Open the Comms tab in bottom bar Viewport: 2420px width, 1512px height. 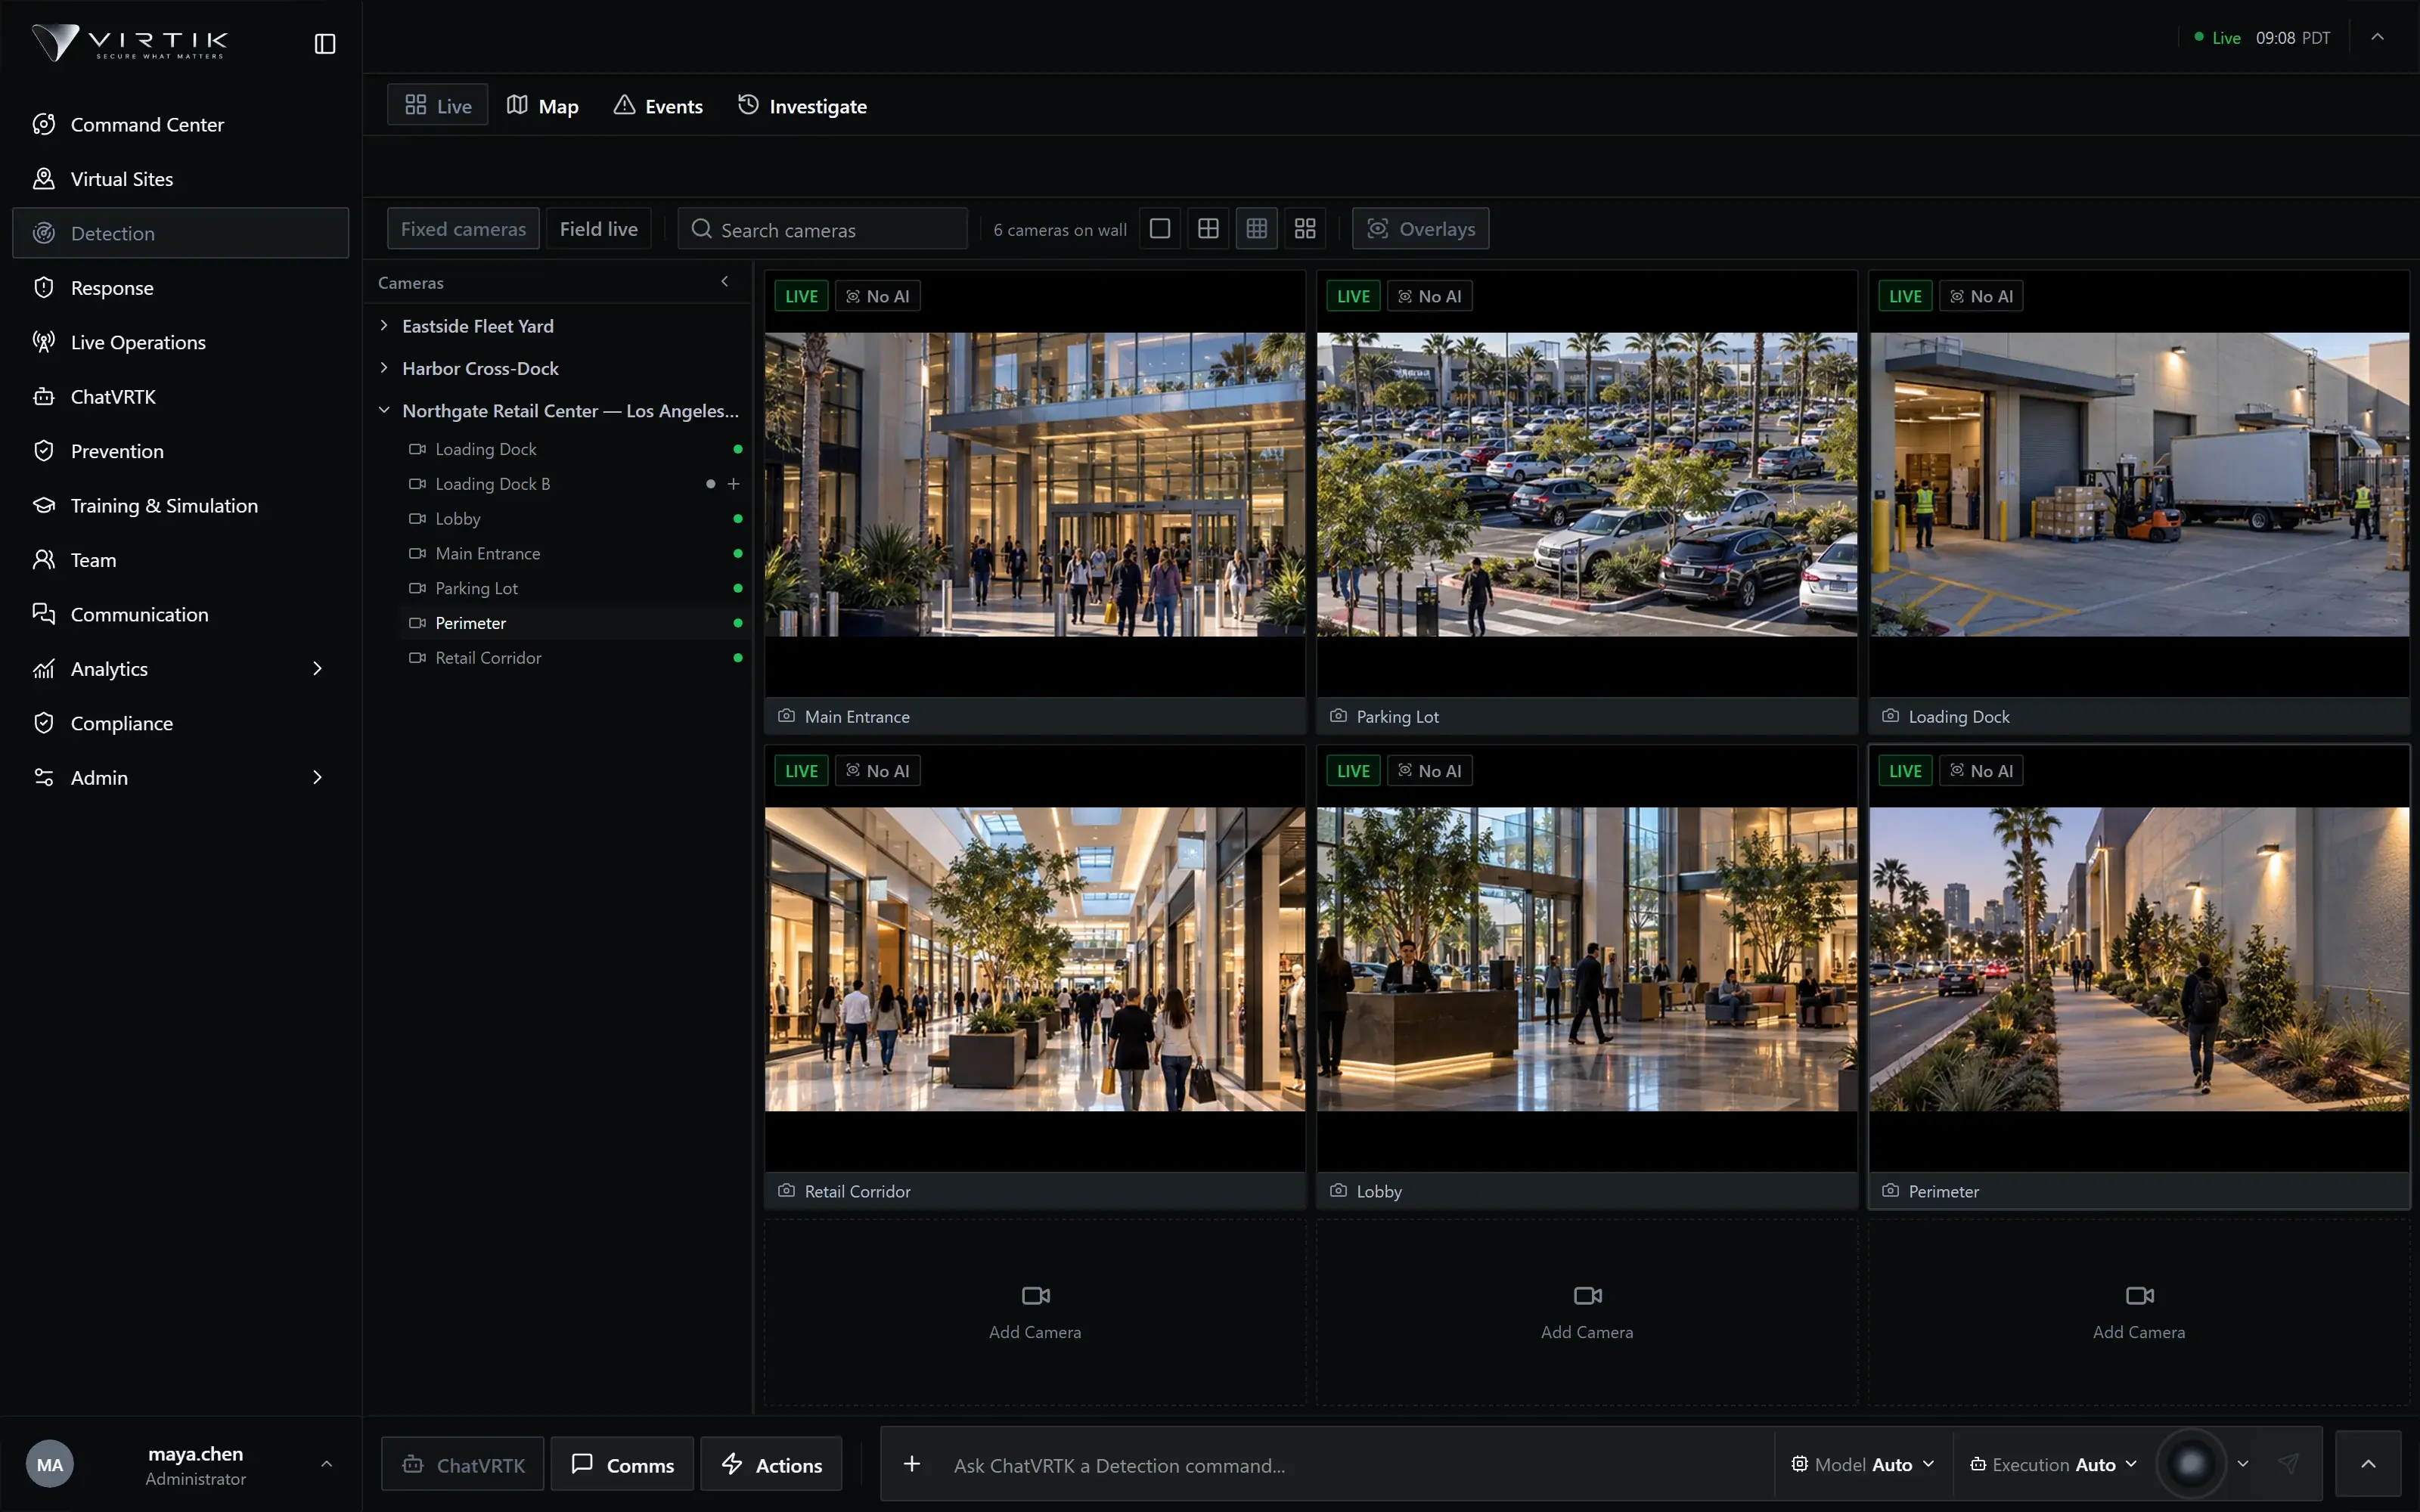point(622,1465)
